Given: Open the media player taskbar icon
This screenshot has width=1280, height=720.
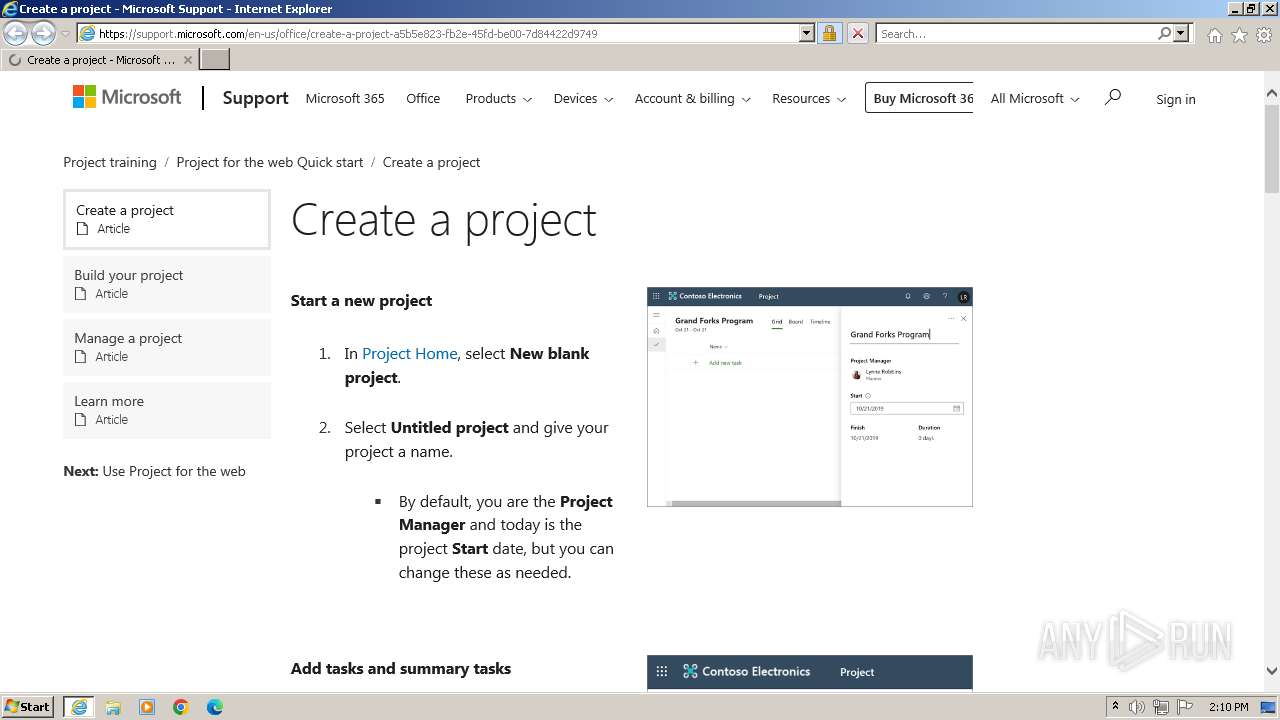Looking at the screenshot, I should [147, 707].
